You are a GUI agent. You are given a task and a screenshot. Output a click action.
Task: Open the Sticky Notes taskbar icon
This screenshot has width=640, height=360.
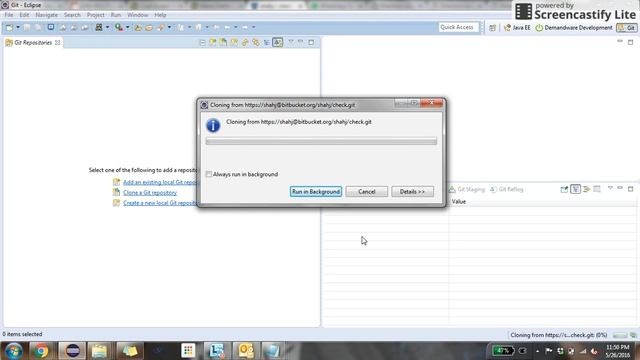[x=130, y=351]
